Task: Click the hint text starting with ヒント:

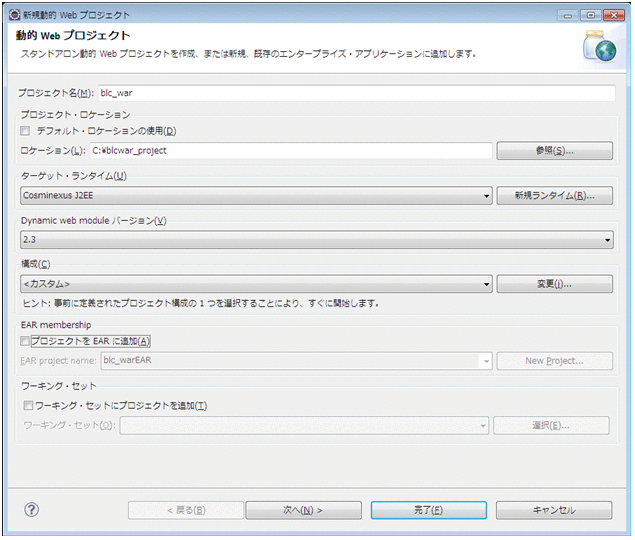Action: click(x=201, y=303)
